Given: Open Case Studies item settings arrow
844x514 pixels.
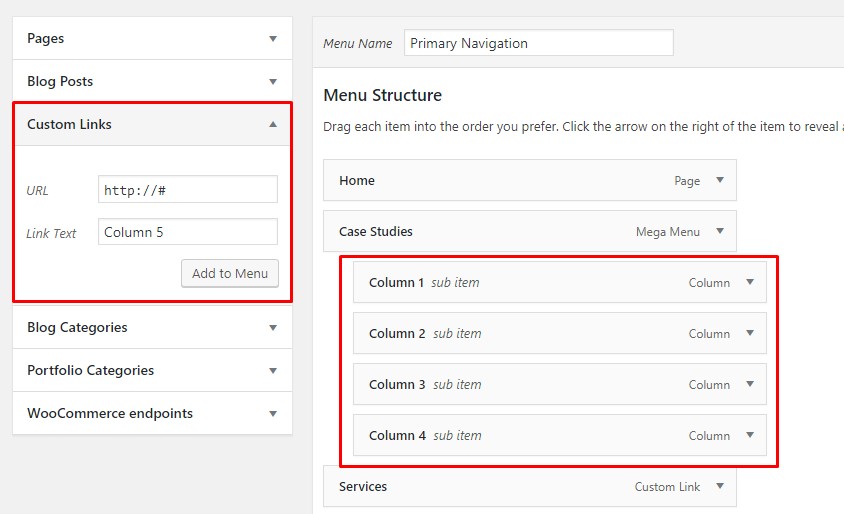Looking at the screenshot, I should 719,232.
